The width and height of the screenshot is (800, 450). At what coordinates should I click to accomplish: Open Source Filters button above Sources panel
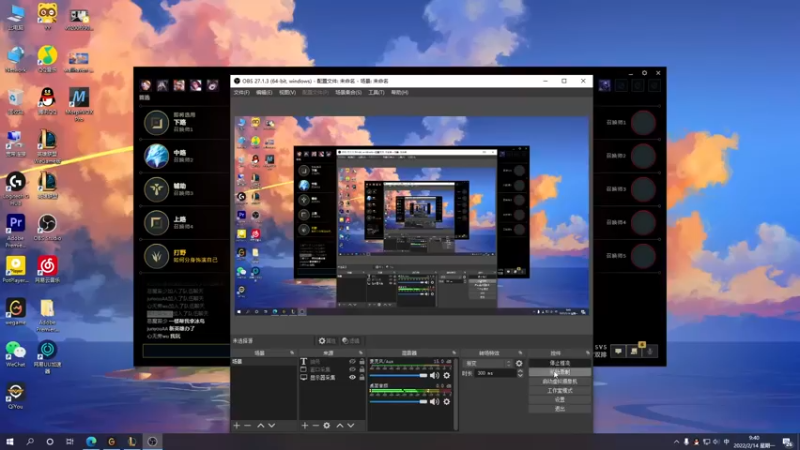[x=351, y=341]
